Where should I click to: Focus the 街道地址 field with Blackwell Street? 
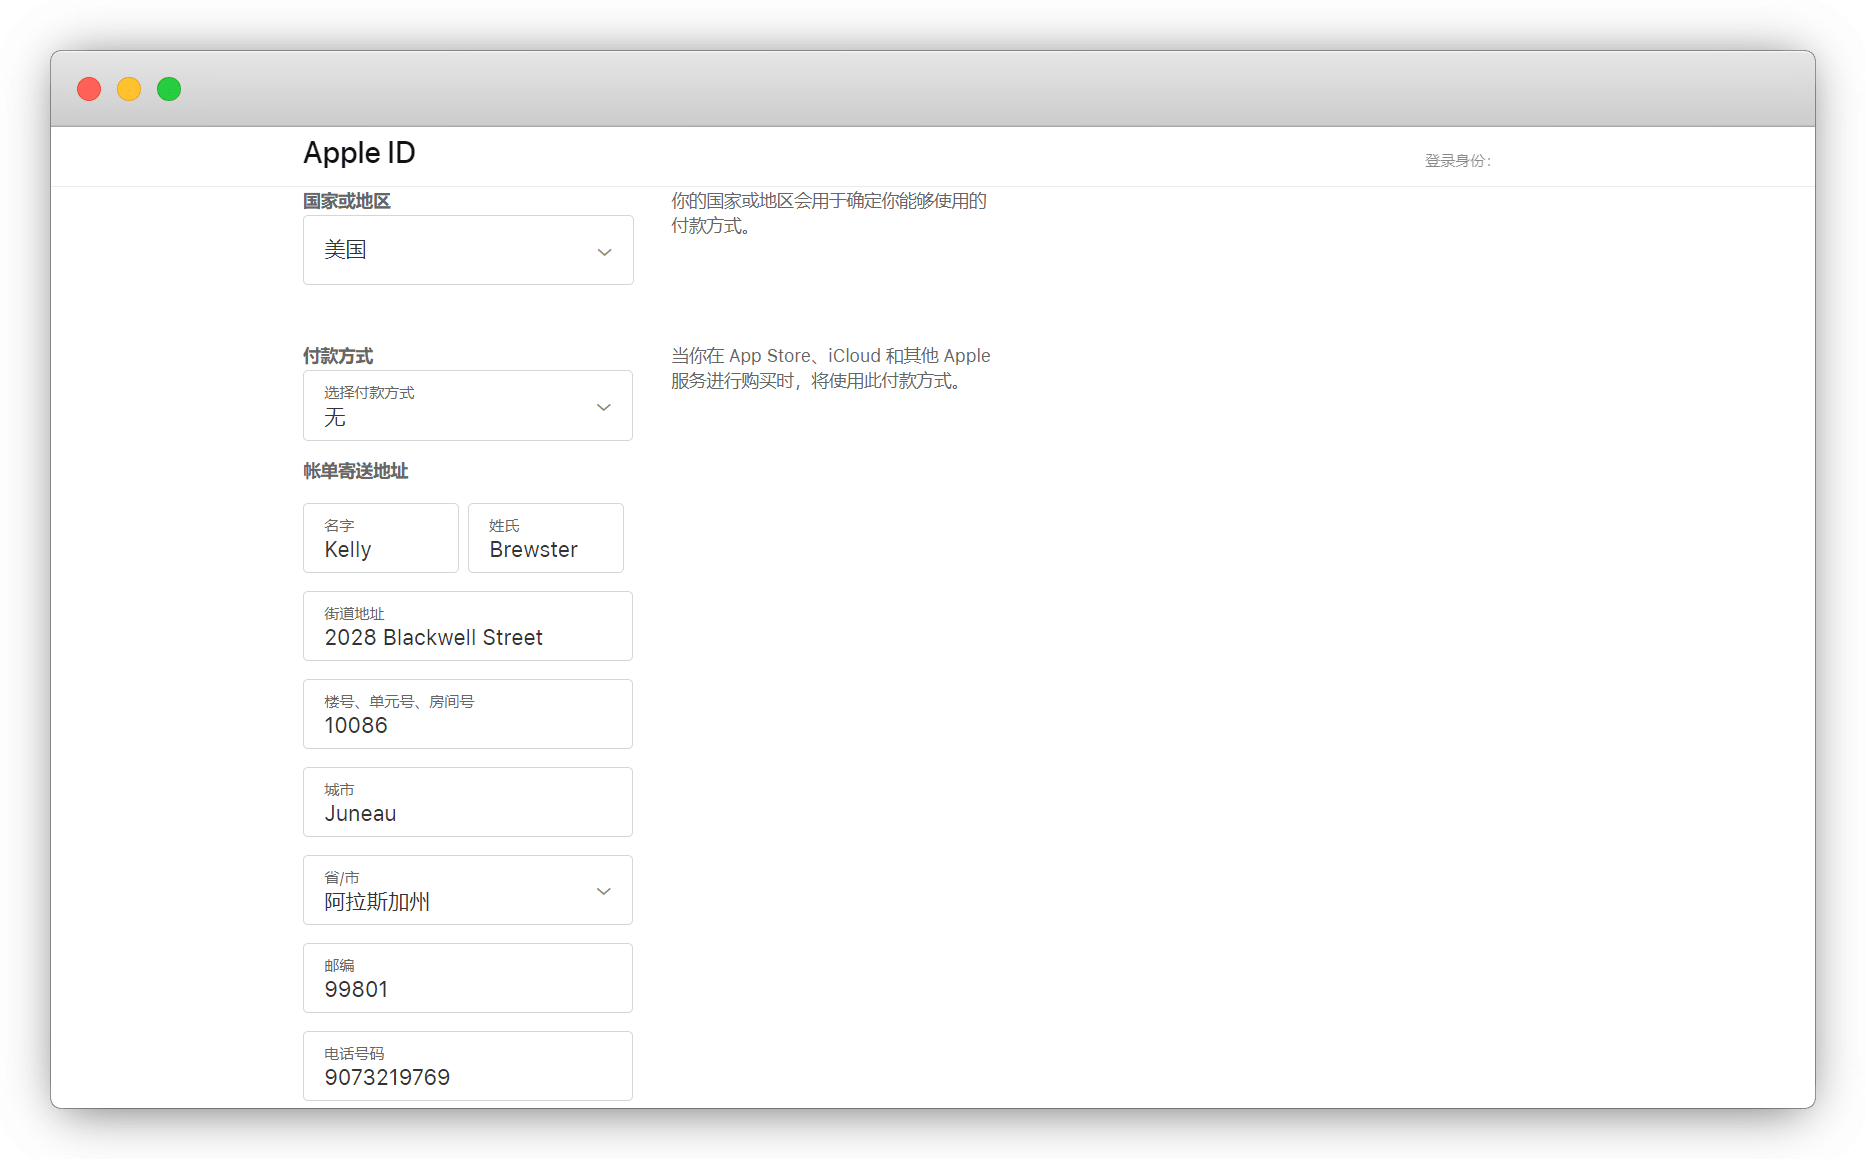[x=468, y=627]
